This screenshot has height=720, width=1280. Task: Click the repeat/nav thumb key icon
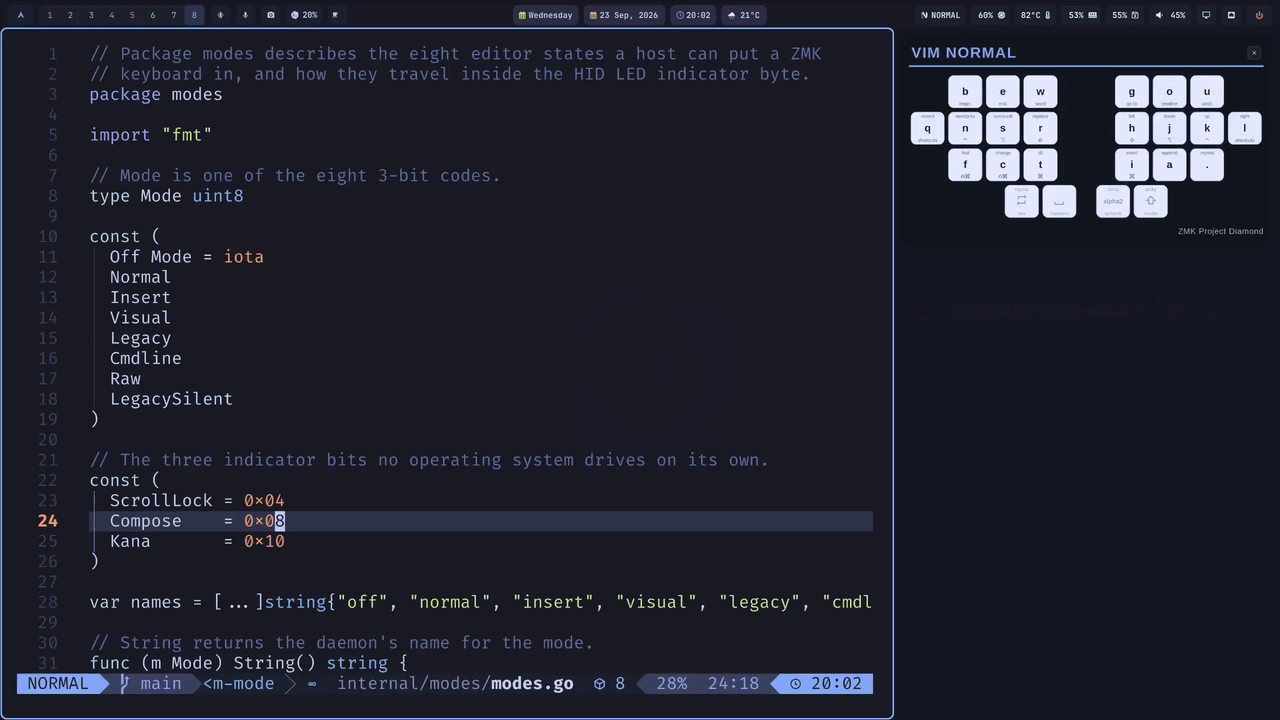pos(1021,201)
